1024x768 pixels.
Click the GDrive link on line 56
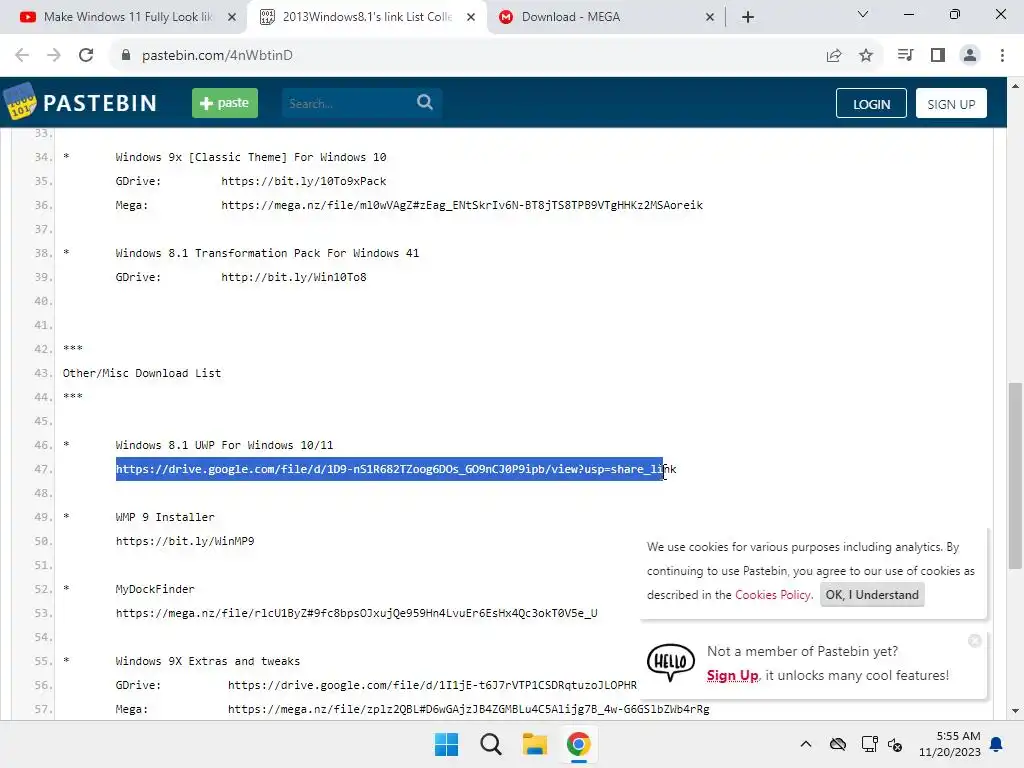[x=432, y=685]
